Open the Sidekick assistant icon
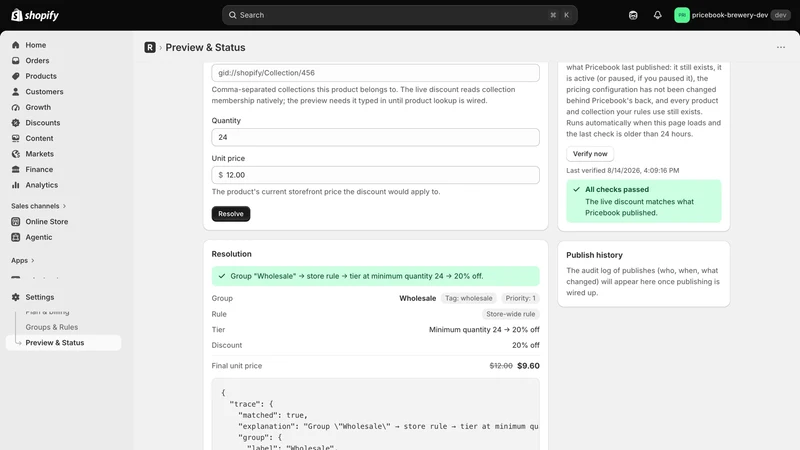Screen dimensions: 800x450 633,15
